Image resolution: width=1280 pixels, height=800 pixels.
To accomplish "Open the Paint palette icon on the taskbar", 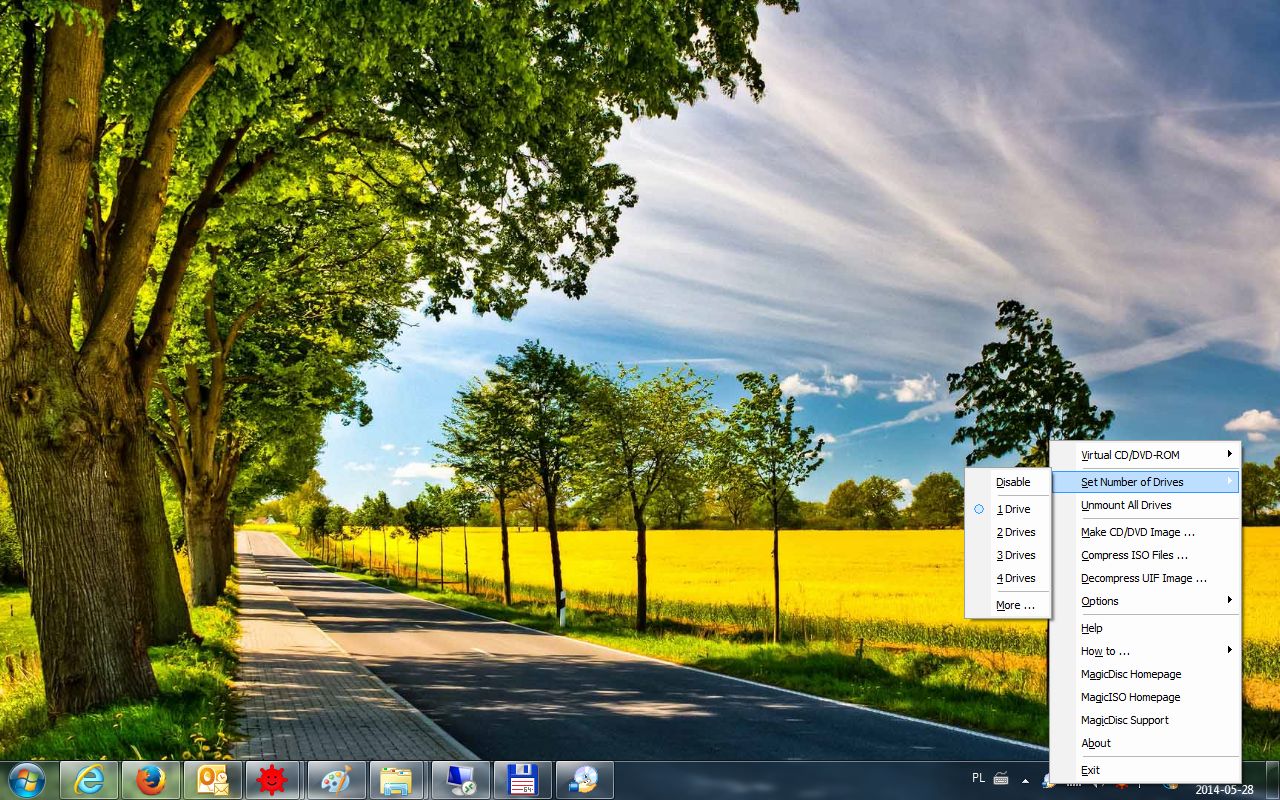I will click(337, 780).
